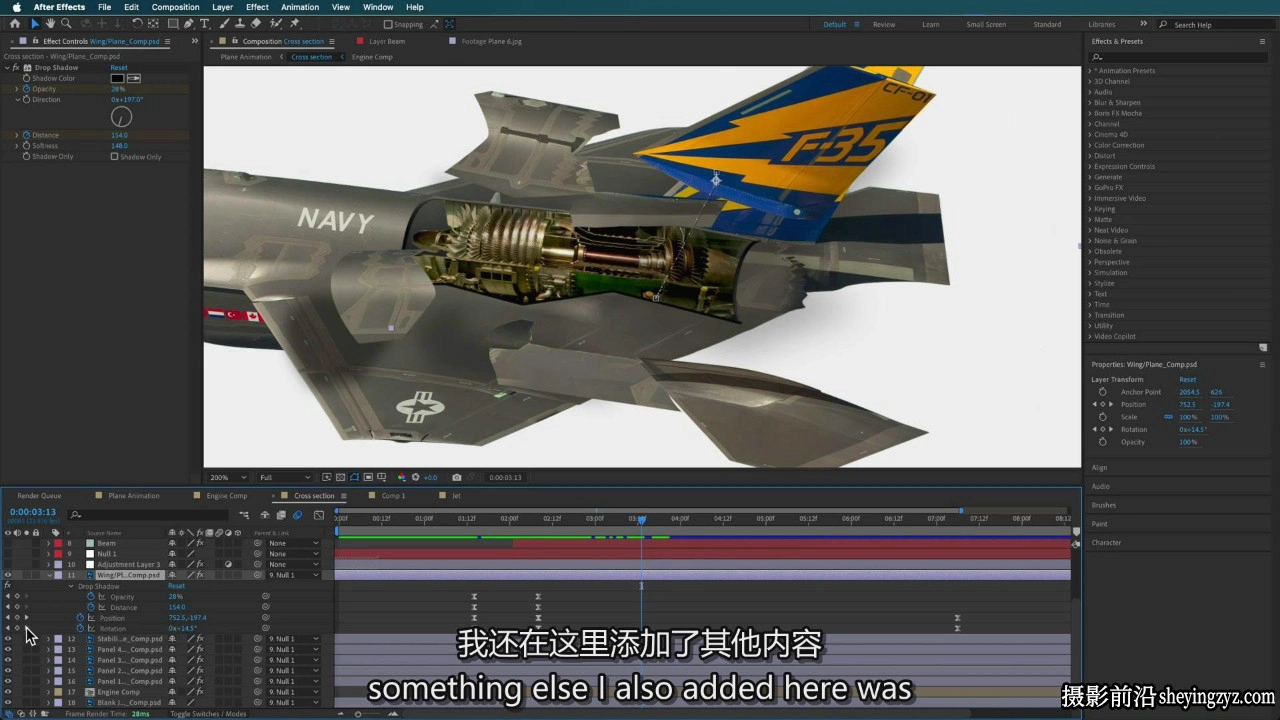The height and width of the screenshot is (720, 1280).
Task: Click the timeline layer search field
Action: tap(150, 515)
